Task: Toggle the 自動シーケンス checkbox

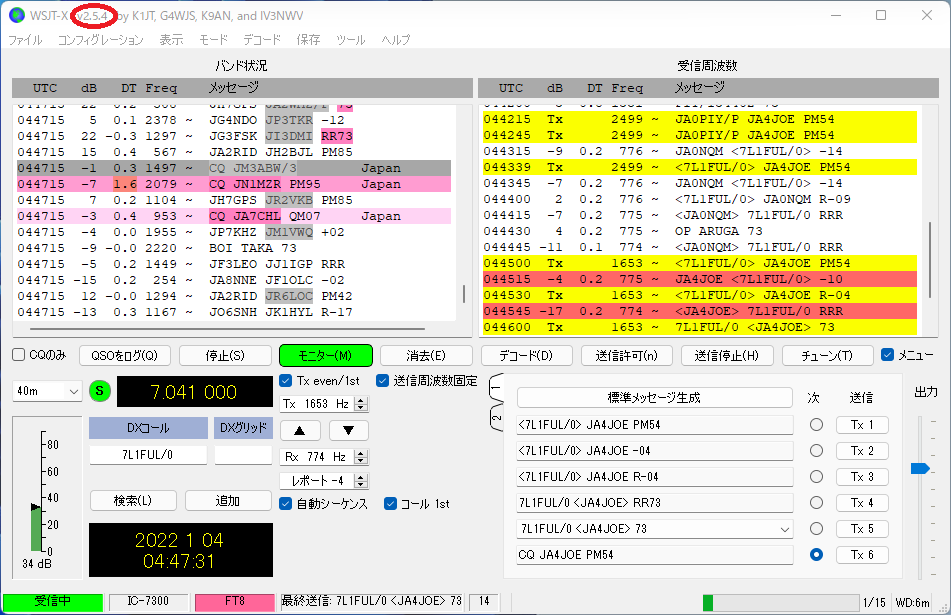Action: click(286, 503)
